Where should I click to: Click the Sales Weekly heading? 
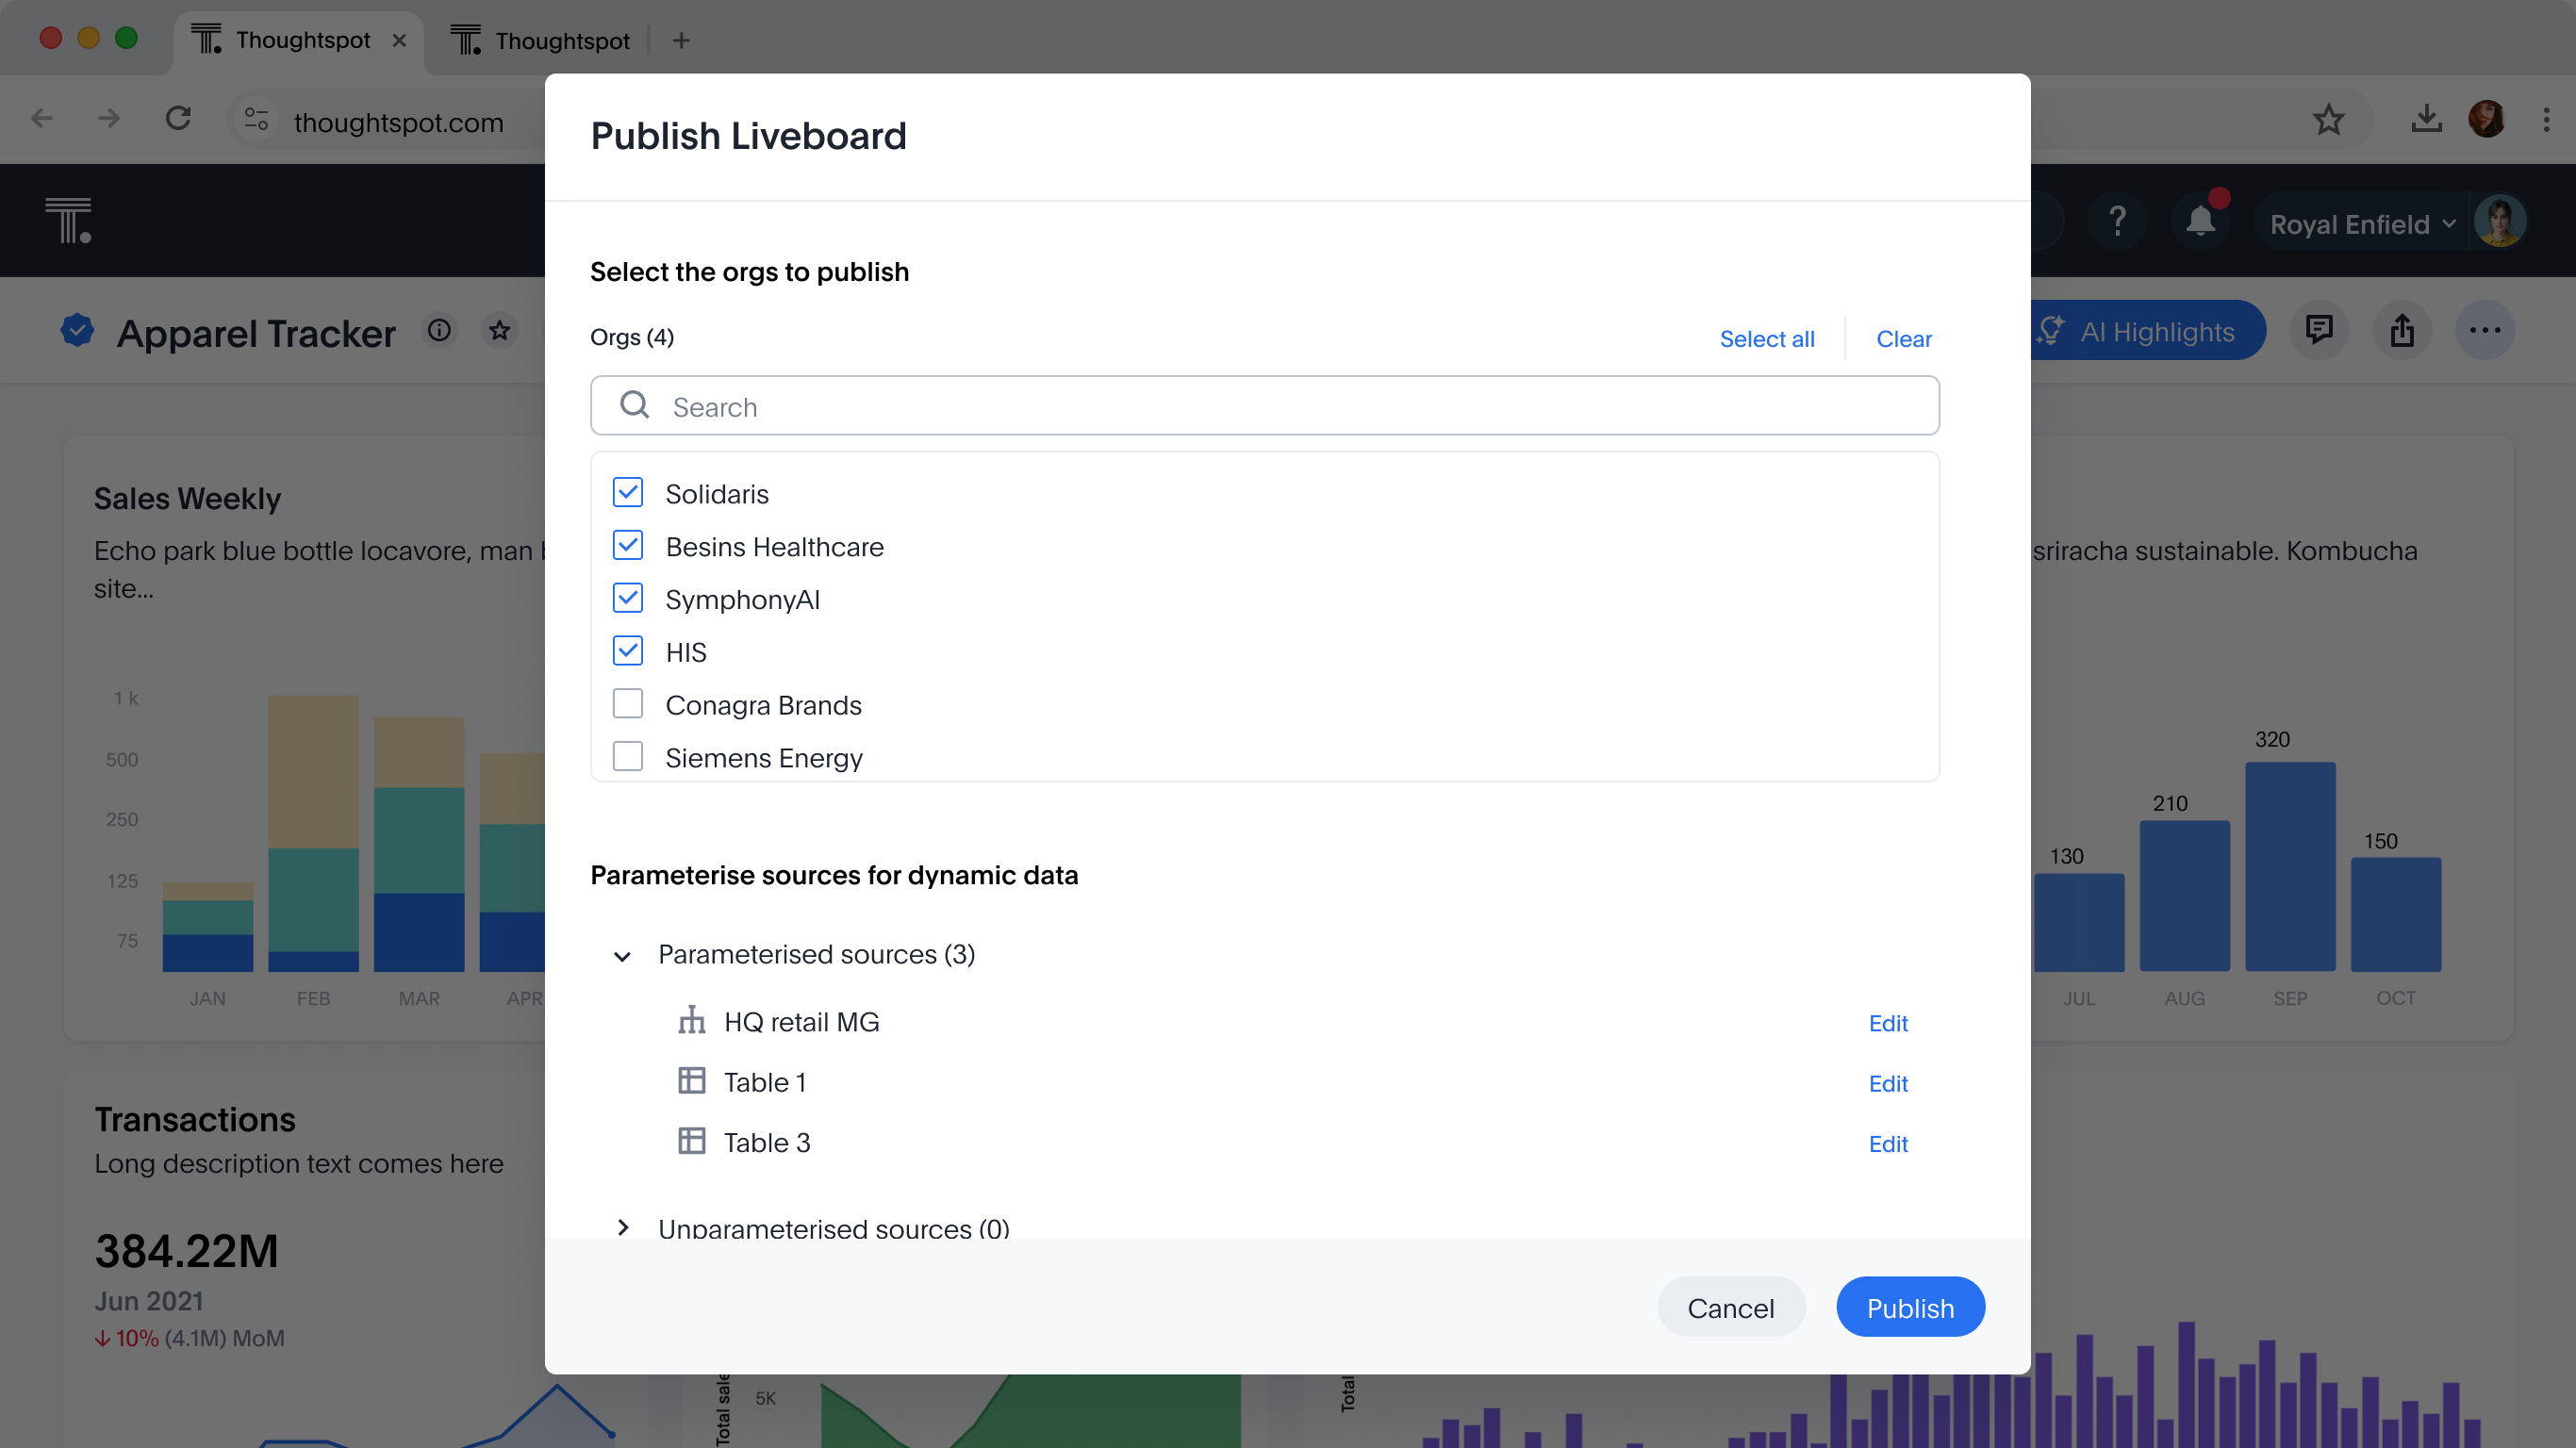(187, 498)
